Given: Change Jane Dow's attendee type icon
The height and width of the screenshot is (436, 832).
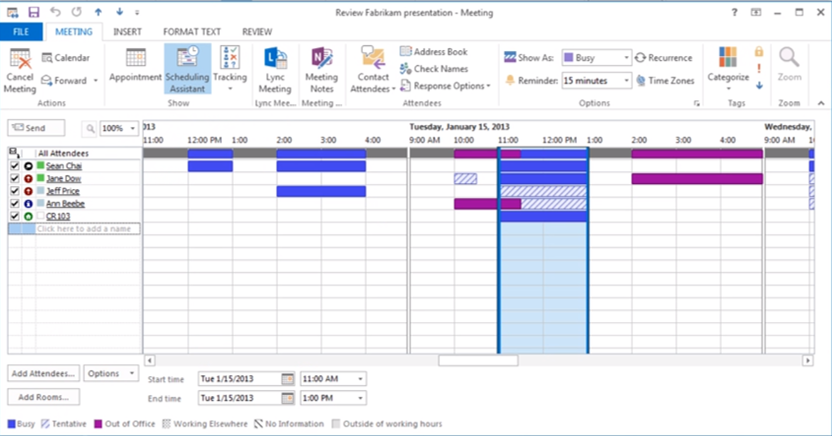Looking at the screenshot, I should (x=28, y=179).
